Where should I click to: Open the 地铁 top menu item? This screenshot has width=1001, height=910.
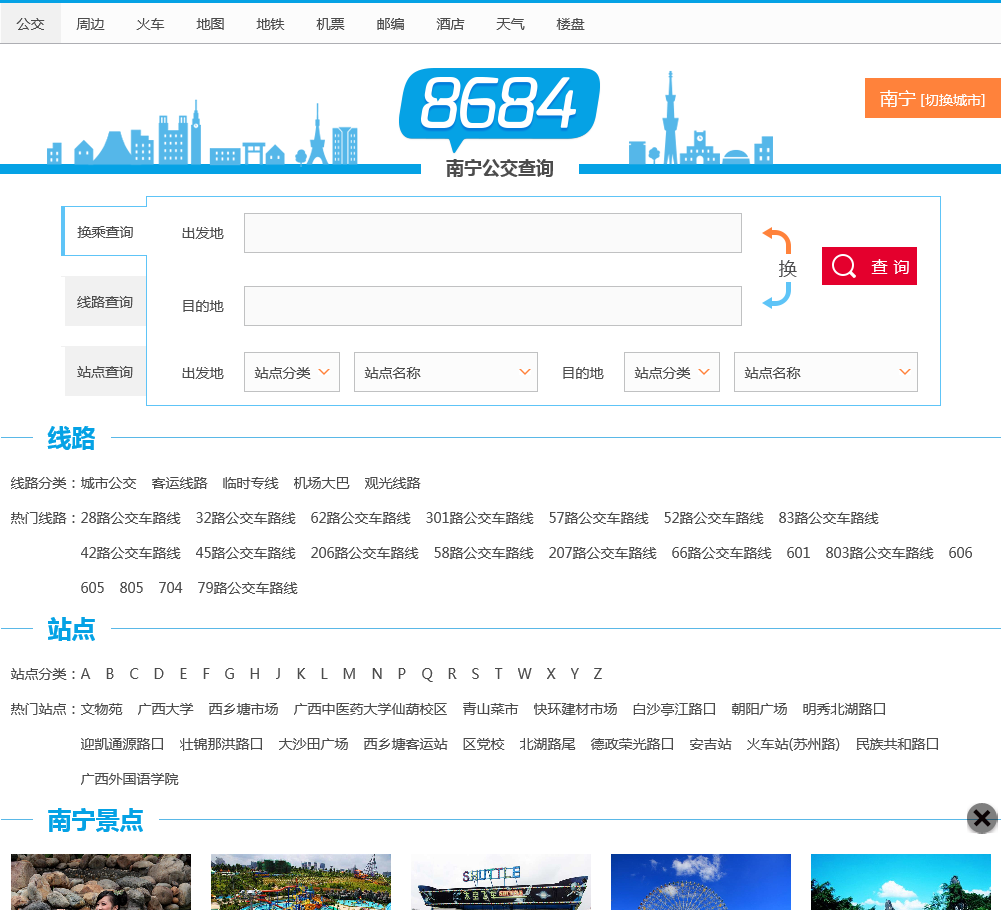270,24
